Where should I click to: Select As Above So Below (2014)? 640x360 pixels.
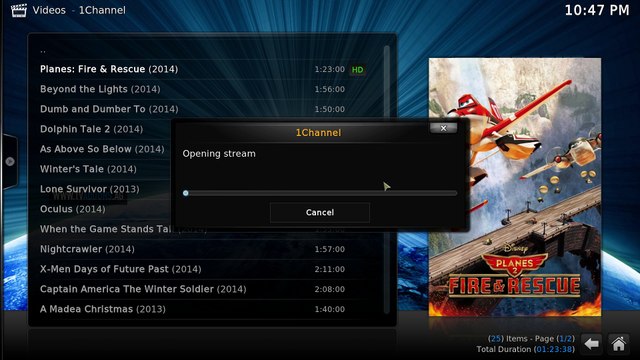(x=102, y=149)
